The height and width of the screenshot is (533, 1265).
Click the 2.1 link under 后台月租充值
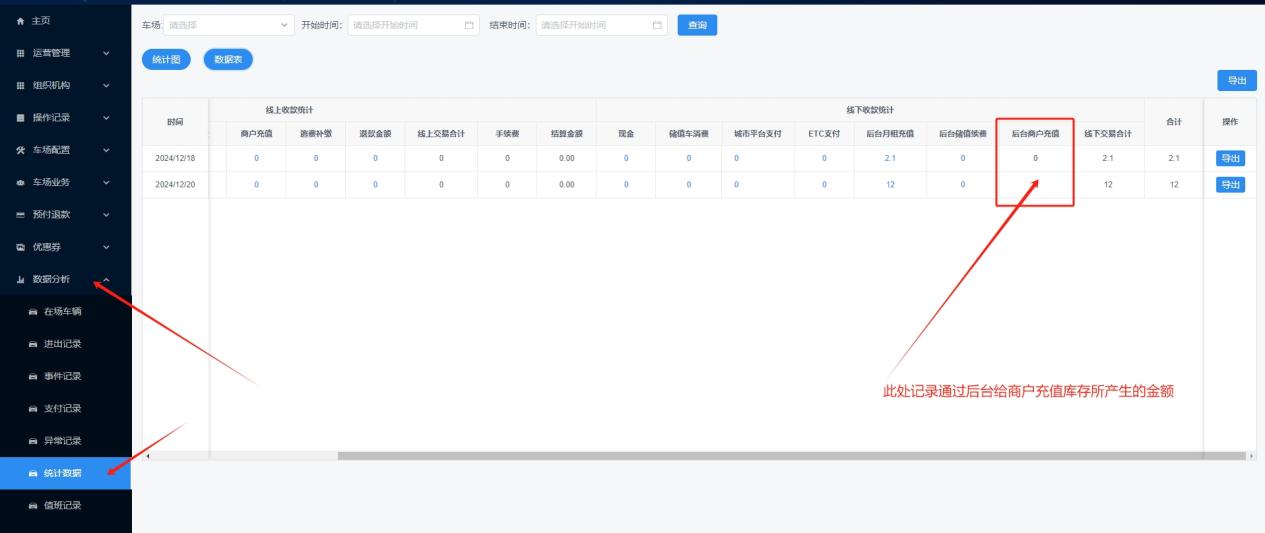click(x=890, y=158)
